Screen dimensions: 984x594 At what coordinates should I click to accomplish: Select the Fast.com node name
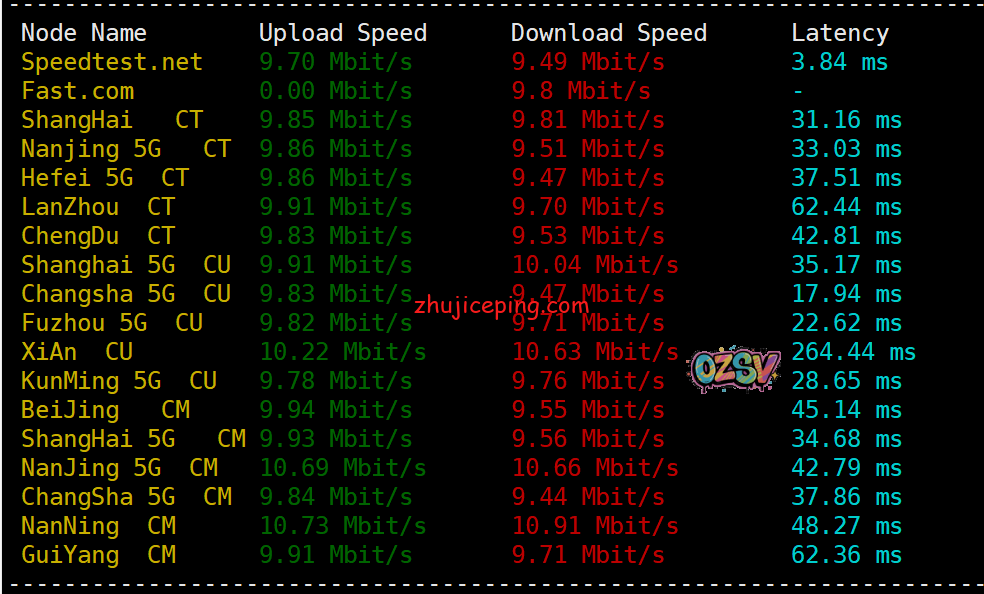tap(78, 91)
